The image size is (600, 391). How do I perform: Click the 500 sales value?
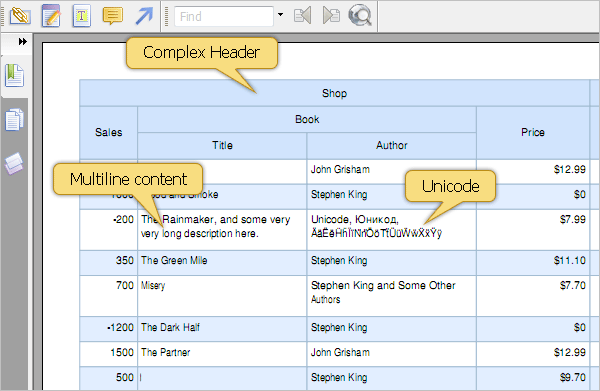click(x=125, y=378)
